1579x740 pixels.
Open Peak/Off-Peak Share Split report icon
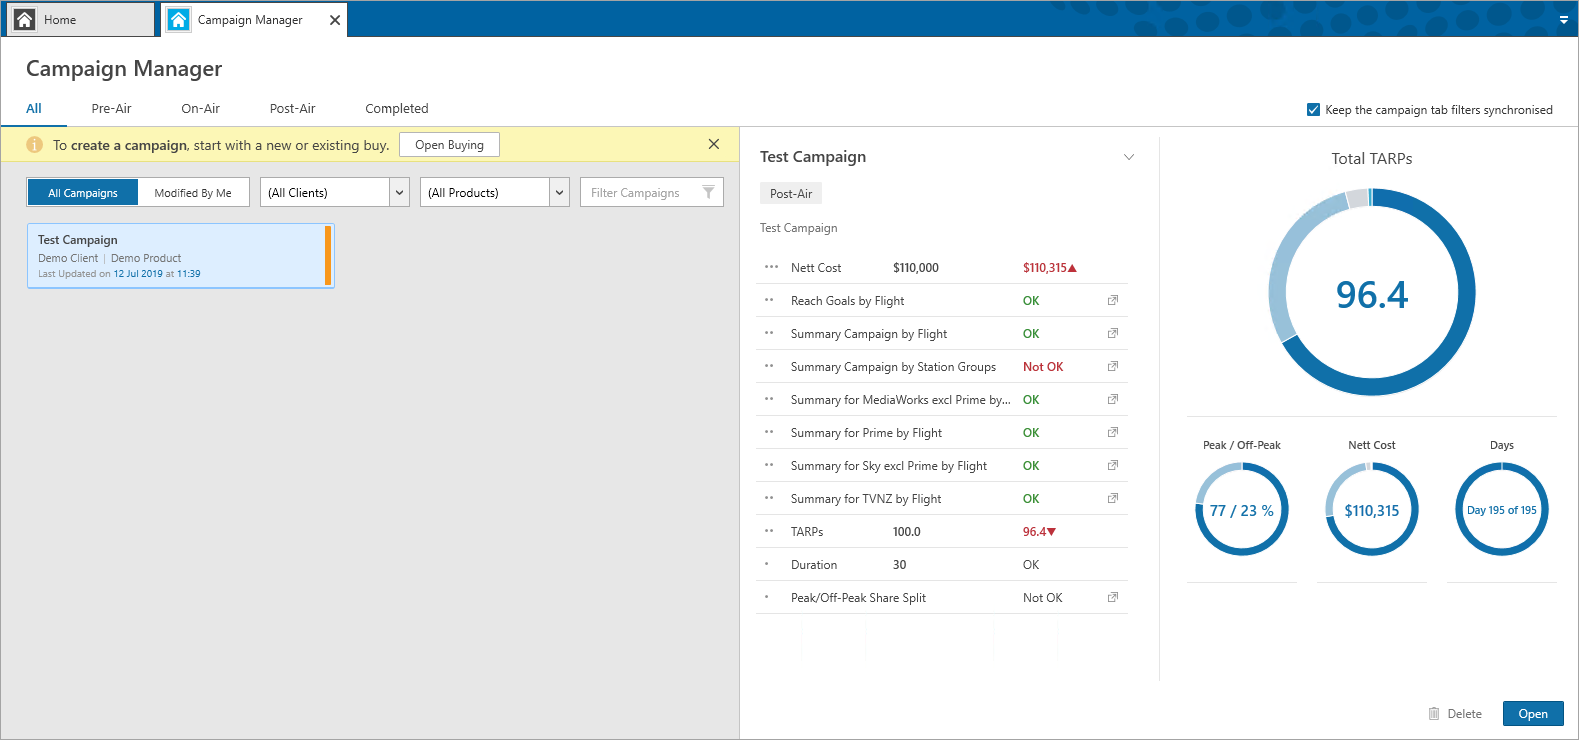pos(1112,597)
